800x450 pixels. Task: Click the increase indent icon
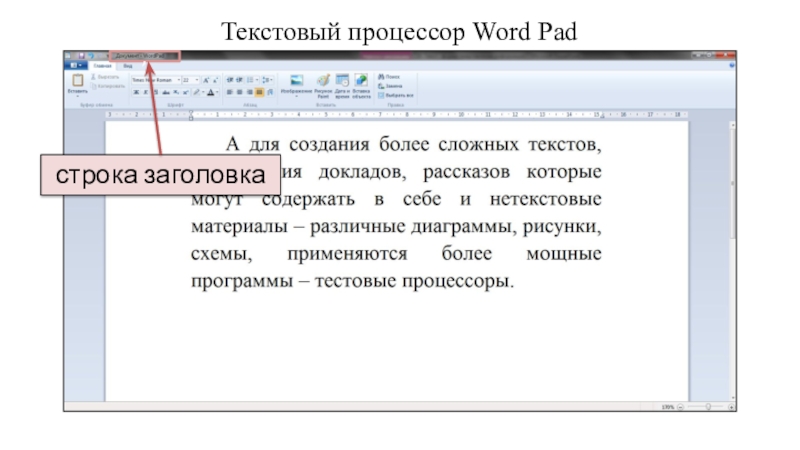239,80
